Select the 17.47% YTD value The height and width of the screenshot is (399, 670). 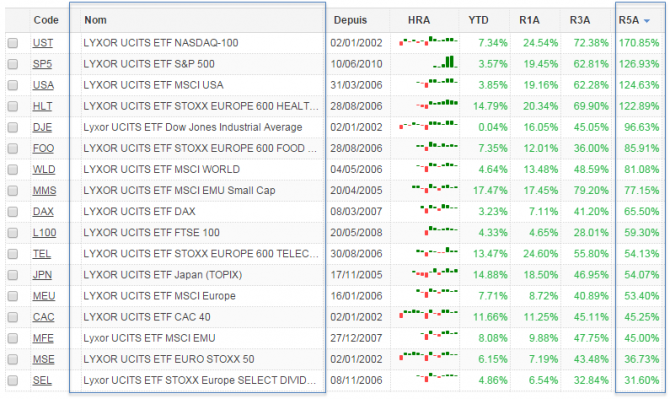pos(490,191)
